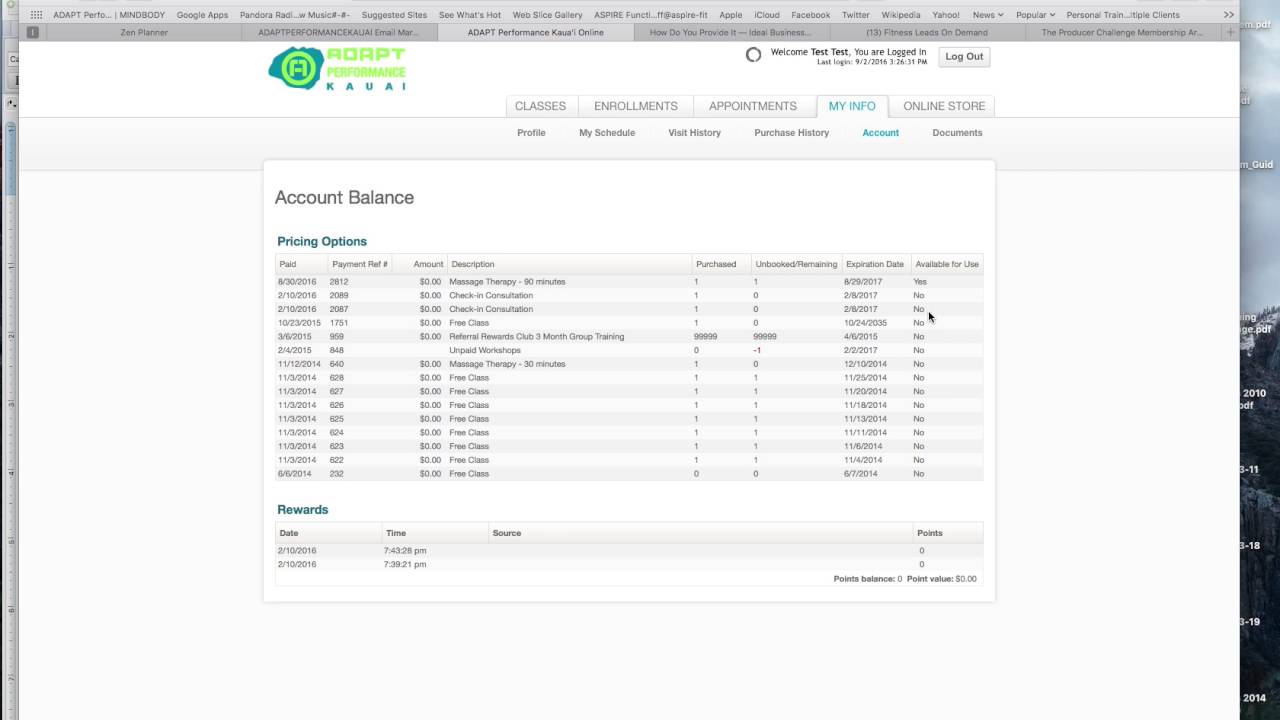Select the Account sub-navigation link
Image resolution: width=1280 pixels, height=720 pixels.
pos(880,133)
